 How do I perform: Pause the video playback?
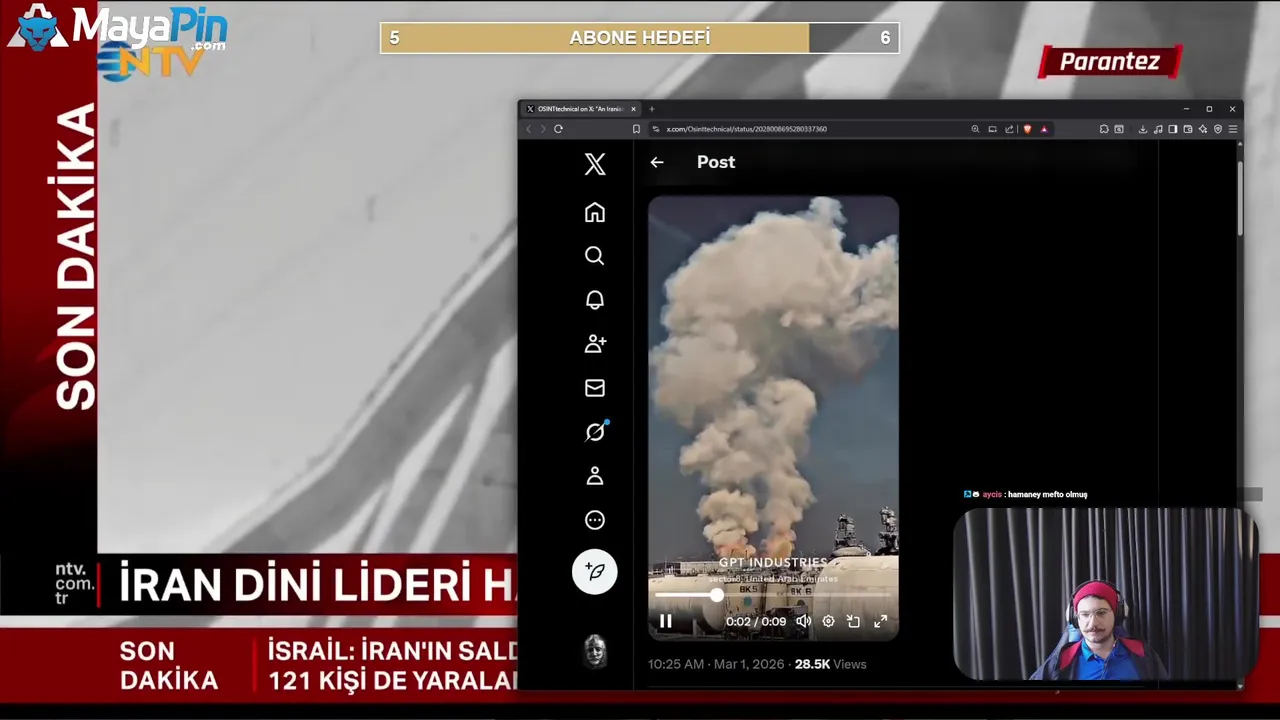[666, 621]
